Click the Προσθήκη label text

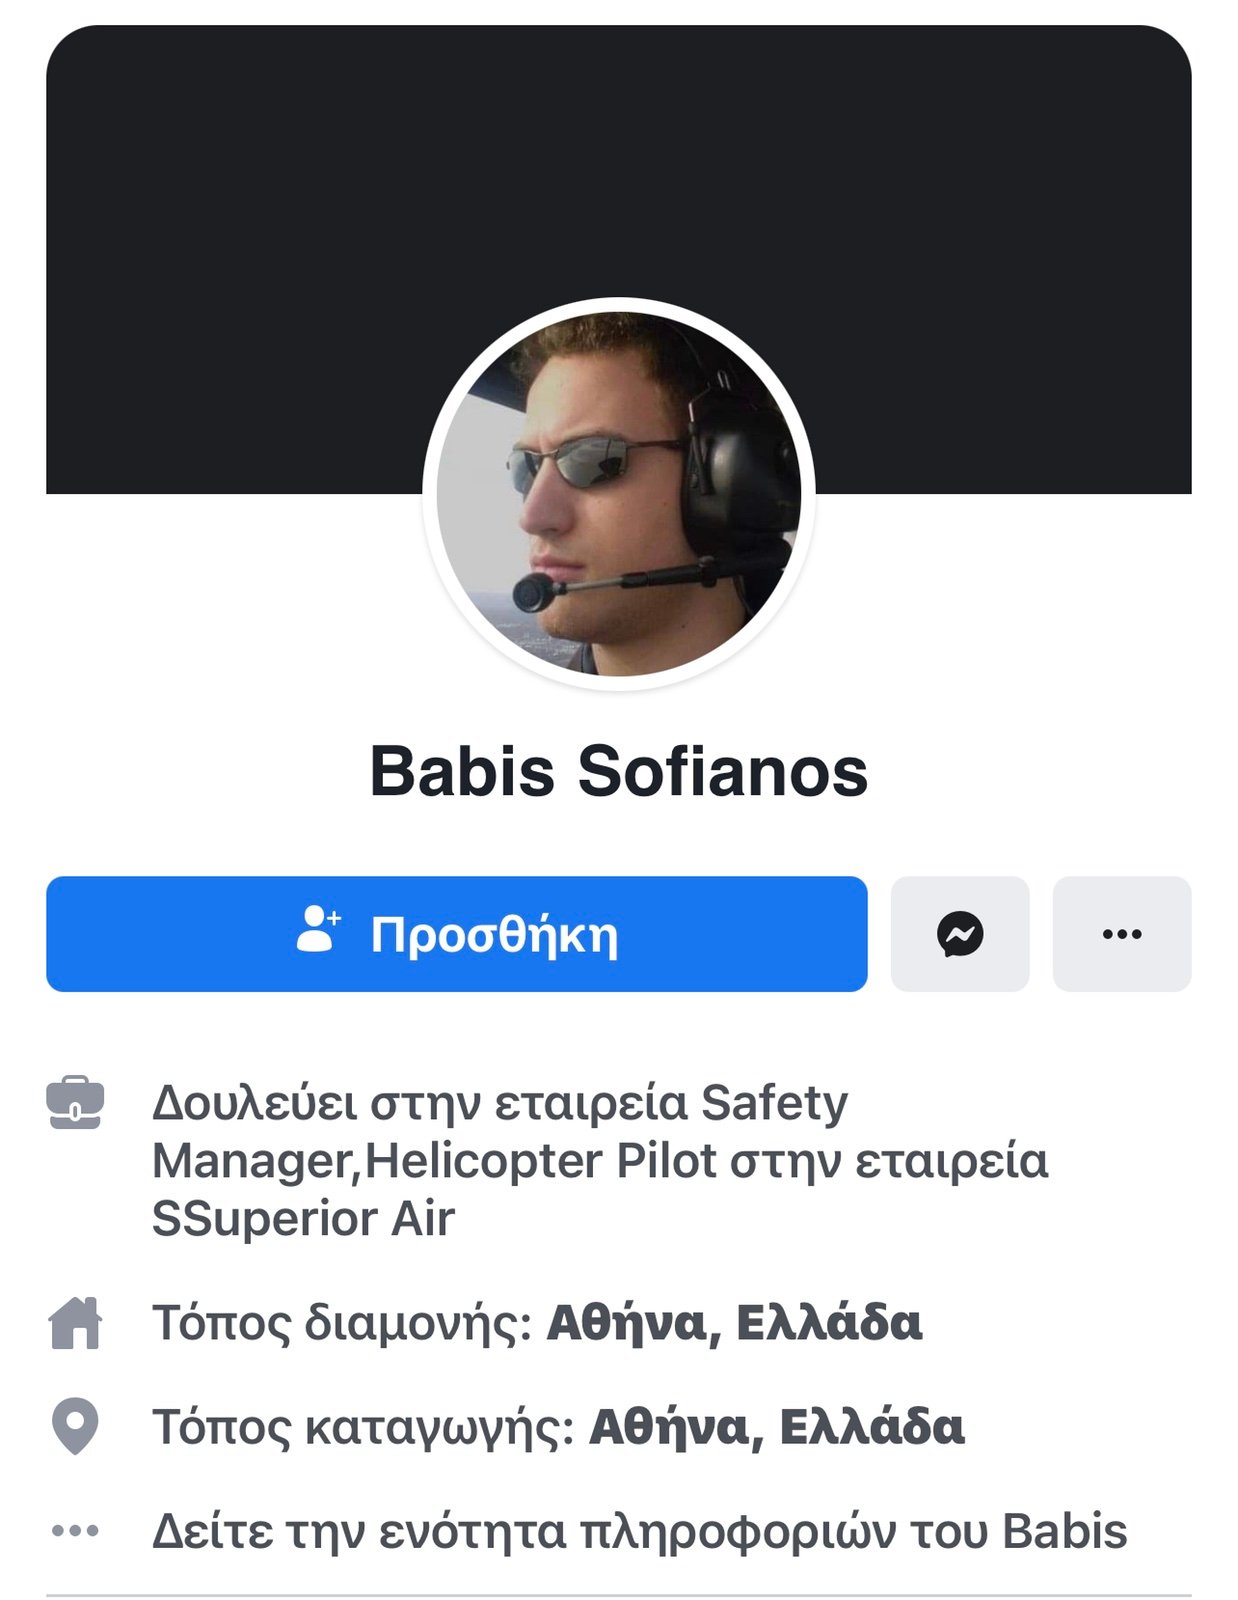494,936
